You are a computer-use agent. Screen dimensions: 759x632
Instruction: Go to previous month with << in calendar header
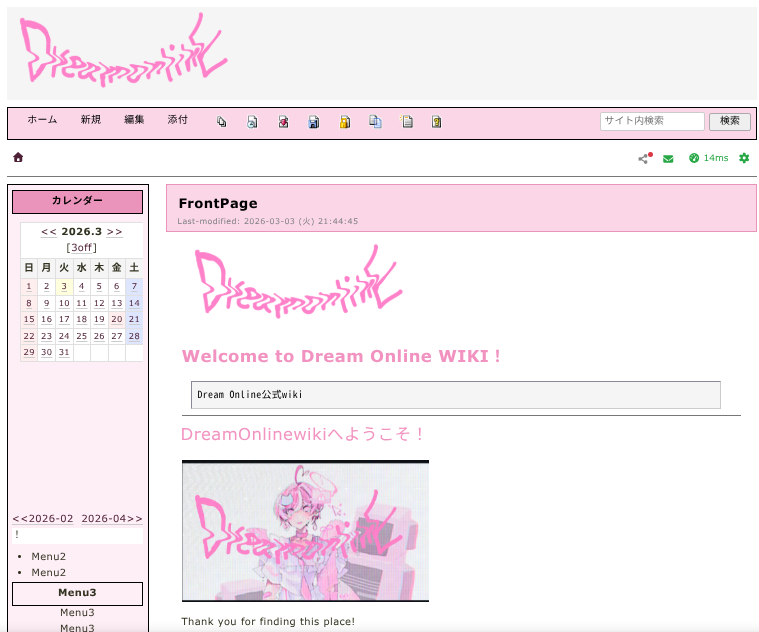point(49,232)
